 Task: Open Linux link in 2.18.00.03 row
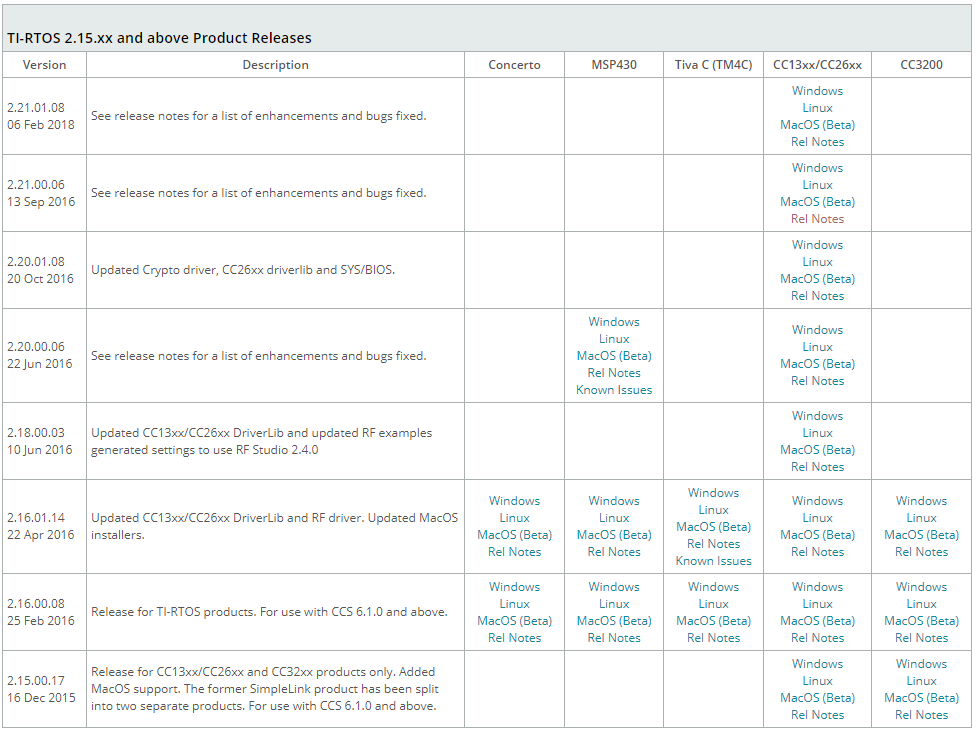click(x=817, y=433)
